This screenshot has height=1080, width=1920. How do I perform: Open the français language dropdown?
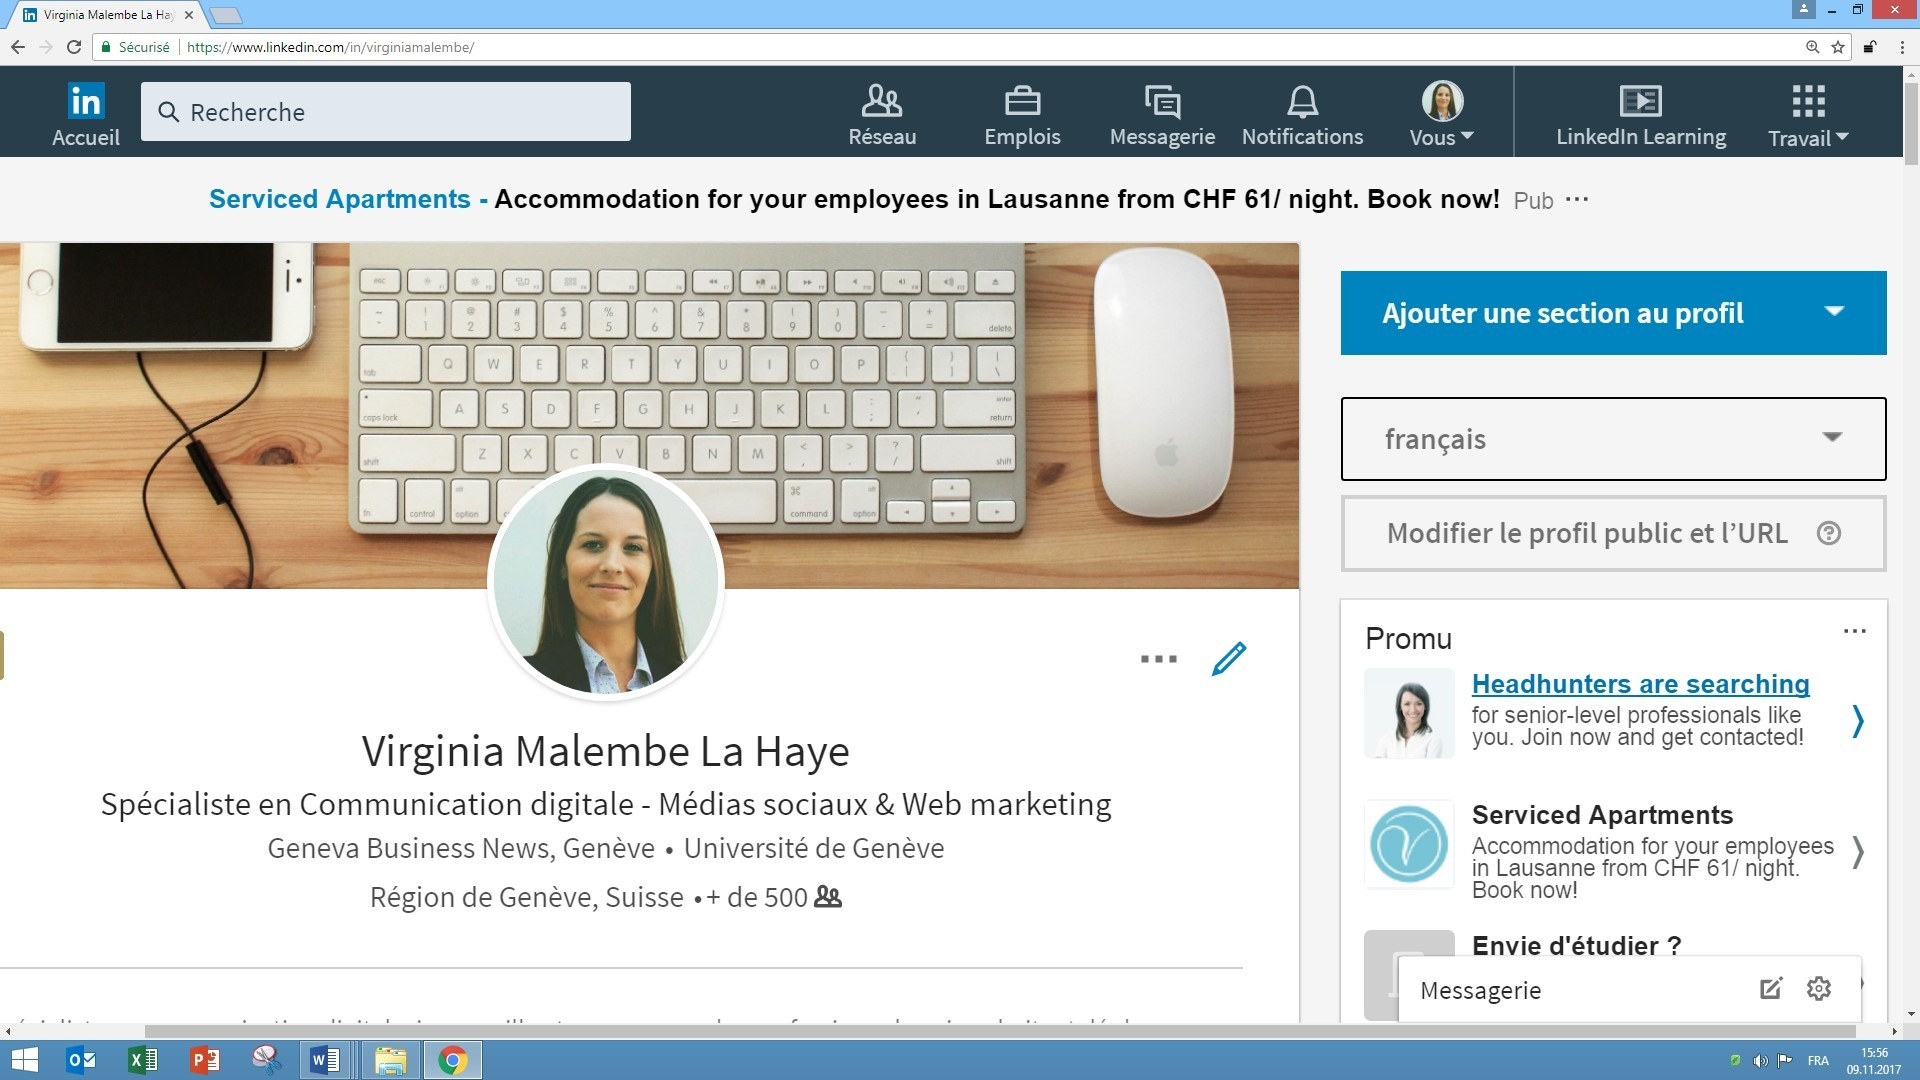1612,439
